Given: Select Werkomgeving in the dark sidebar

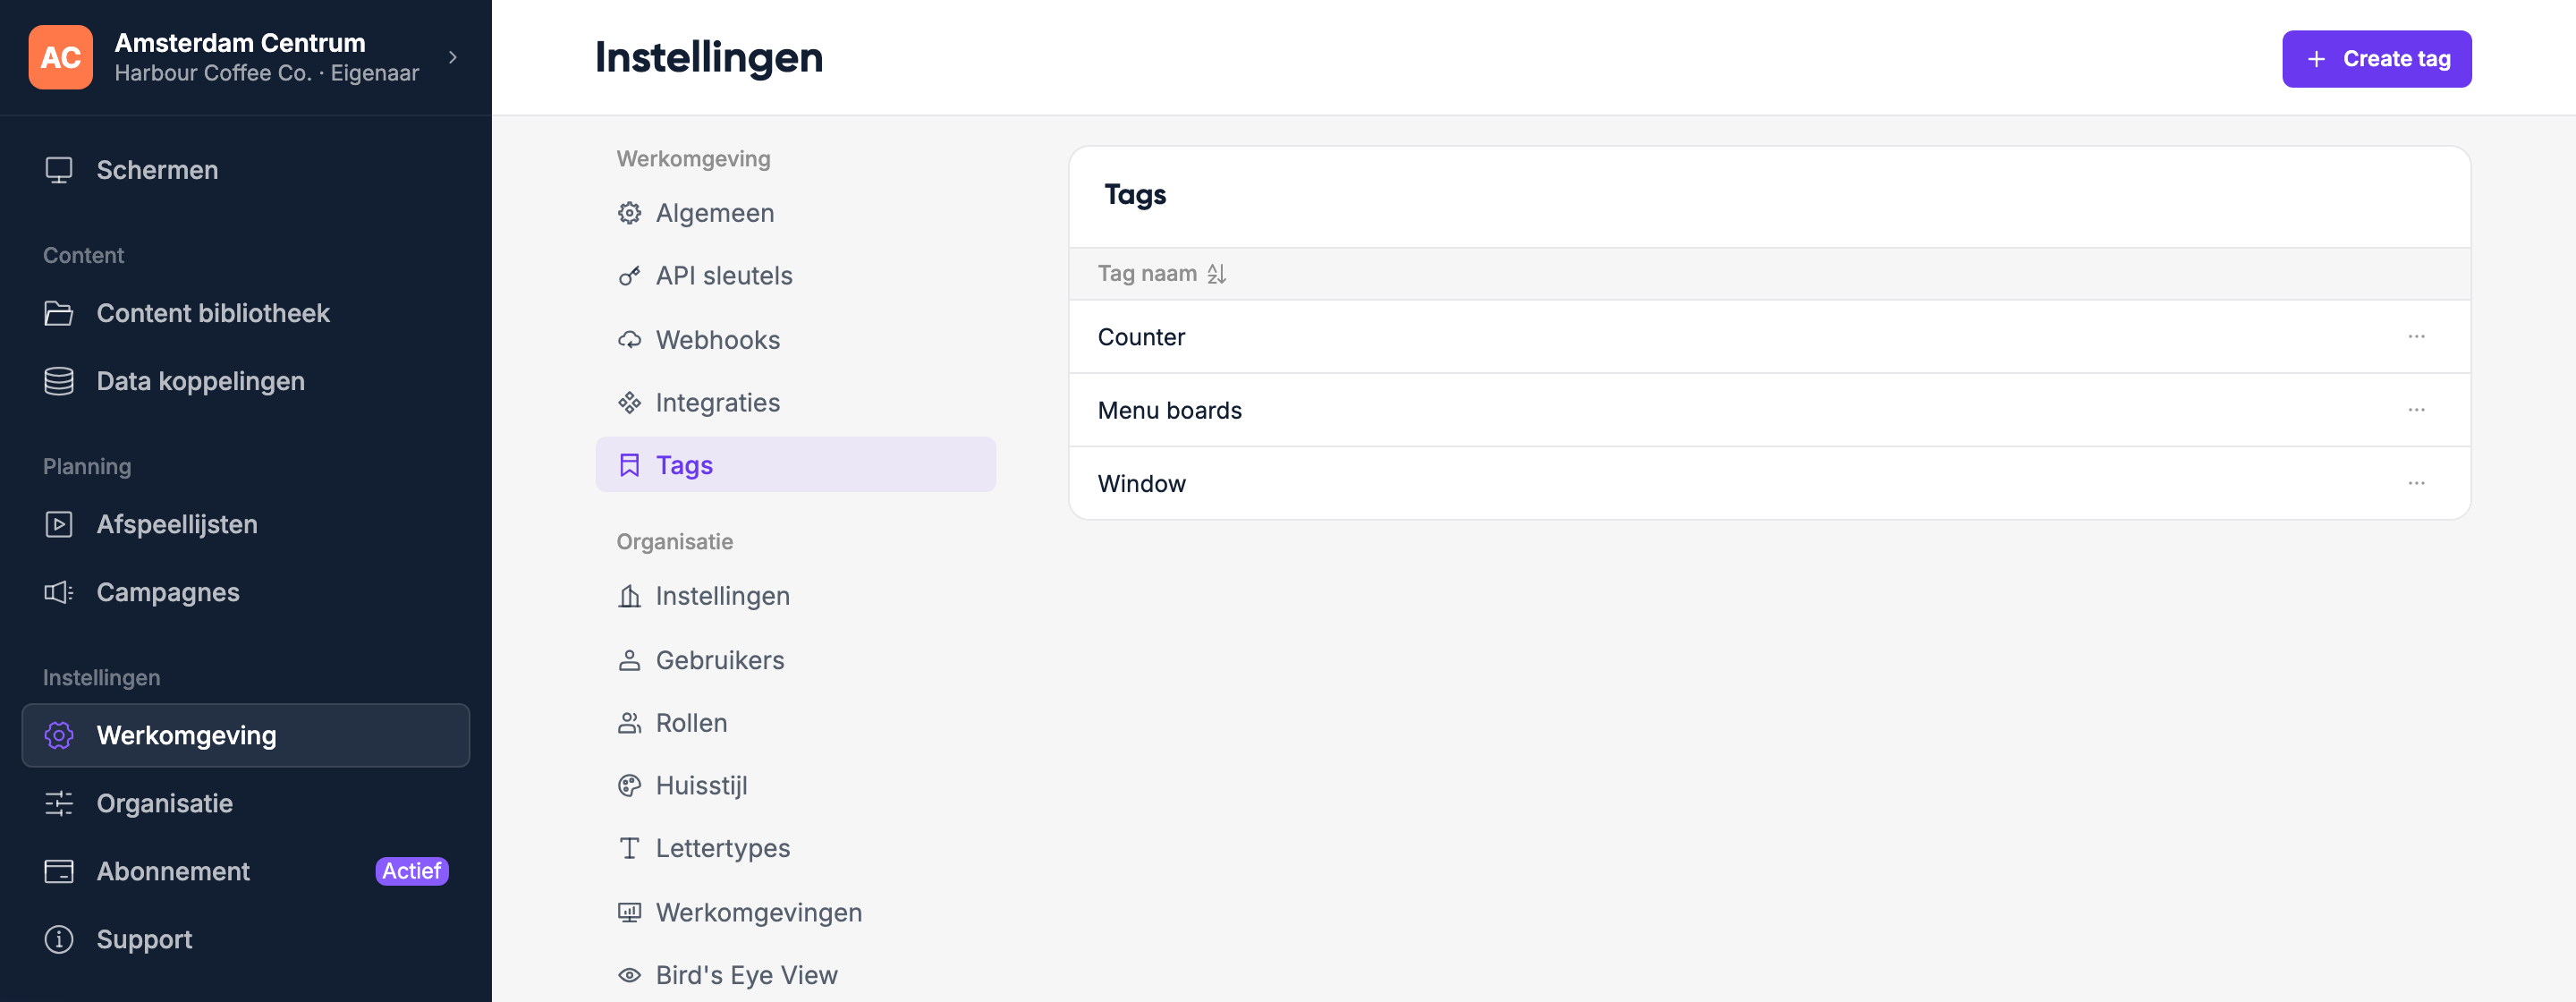Looking at the screenshot, I should [x=245, y=735].
